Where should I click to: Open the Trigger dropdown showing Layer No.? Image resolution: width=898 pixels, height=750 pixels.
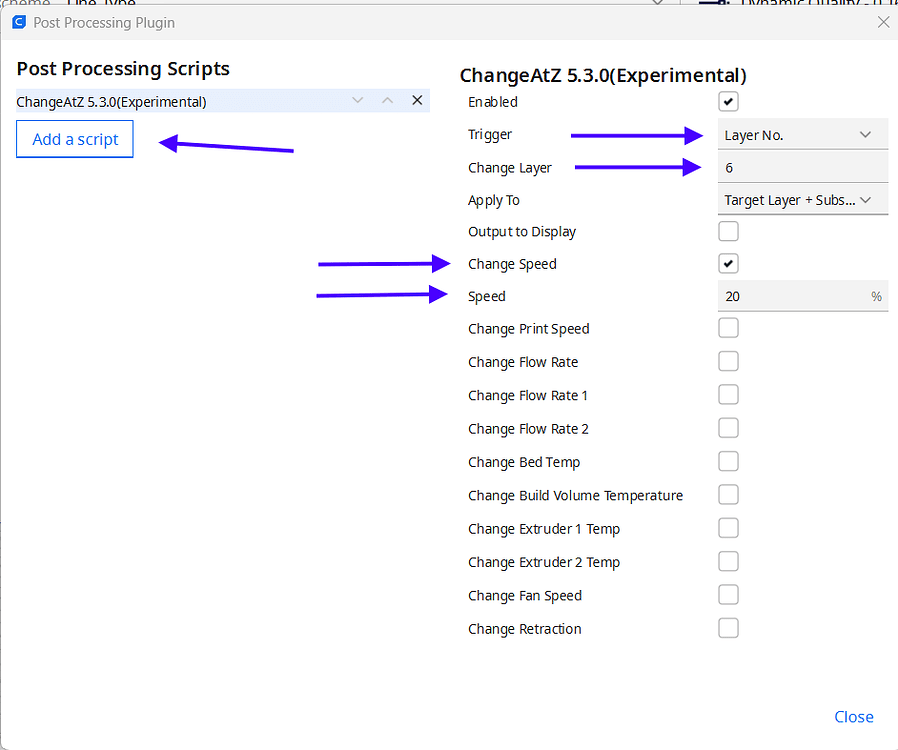[801, 135]
